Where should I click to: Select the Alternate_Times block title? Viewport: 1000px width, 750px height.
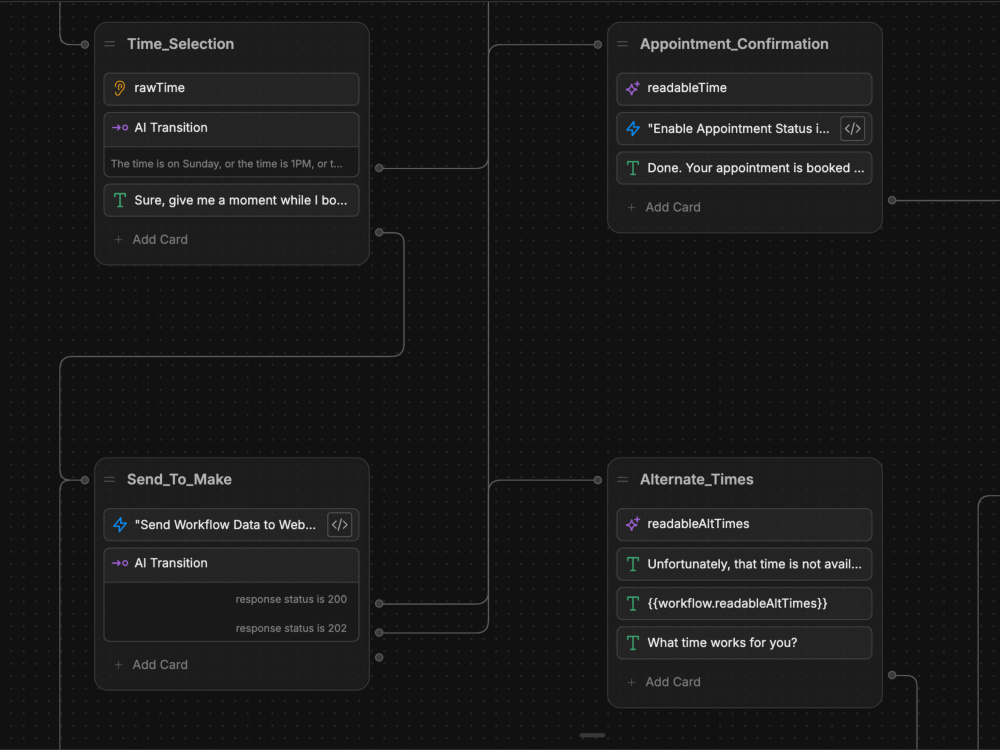point(696,480)
